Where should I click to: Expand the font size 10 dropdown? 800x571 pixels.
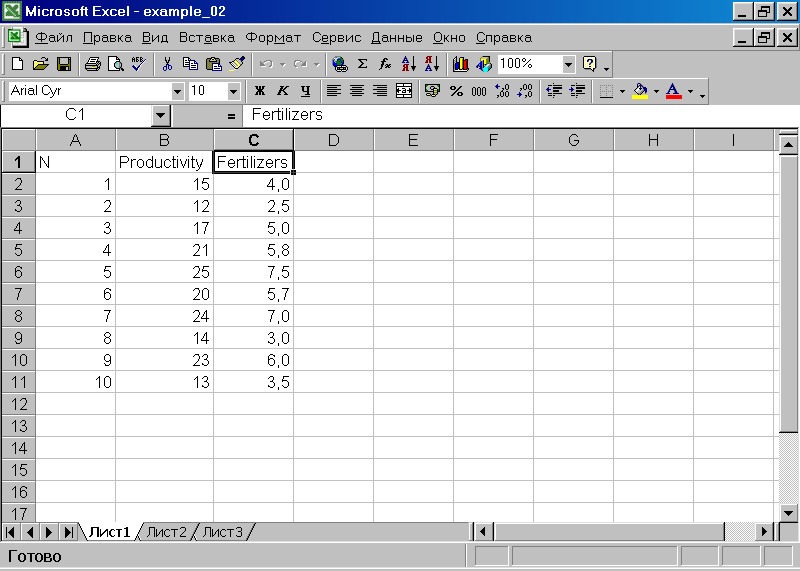point(234,91)
